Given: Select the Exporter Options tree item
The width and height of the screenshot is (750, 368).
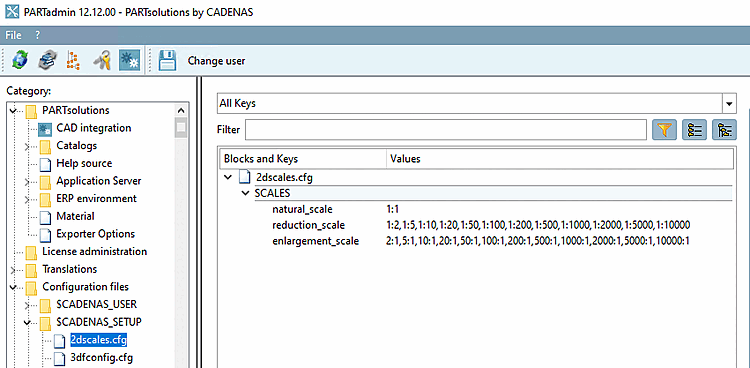Looking at the screenshot, I should click(x=95, y=234).
